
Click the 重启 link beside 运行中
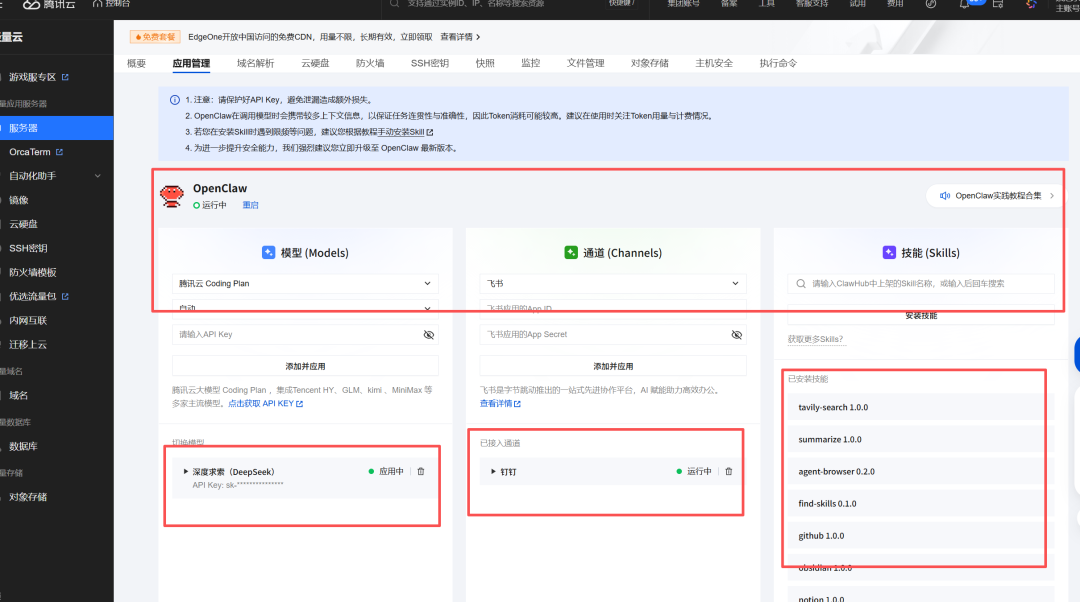pyautogui.click(x=250, y=205)
